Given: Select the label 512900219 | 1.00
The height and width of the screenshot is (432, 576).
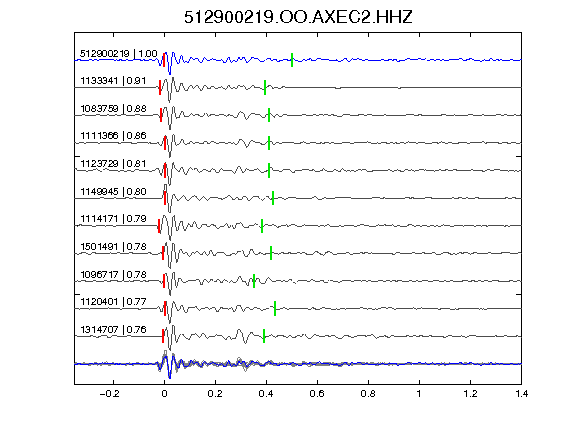Looking at the screenshot, I should click(119, 54).
